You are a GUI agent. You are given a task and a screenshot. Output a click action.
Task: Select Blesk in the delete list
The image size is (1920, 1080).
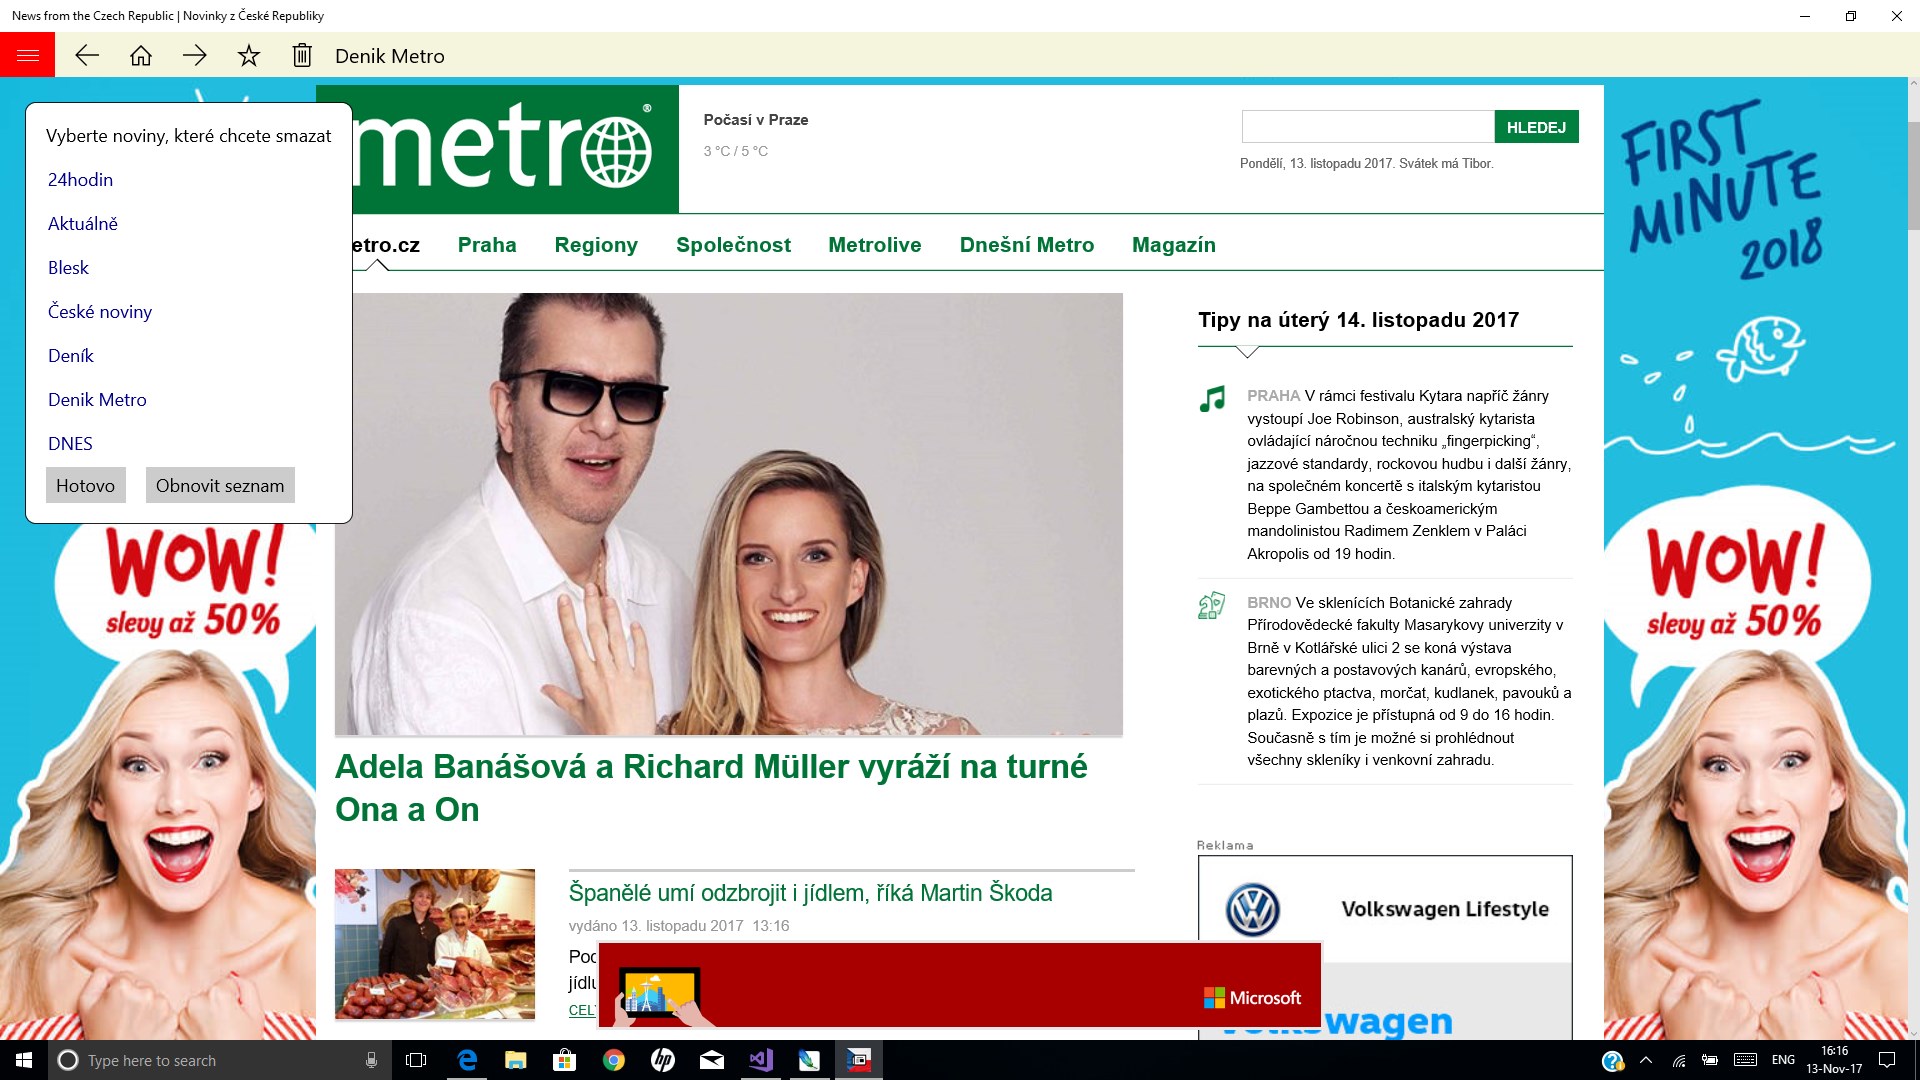coord(68,268)
